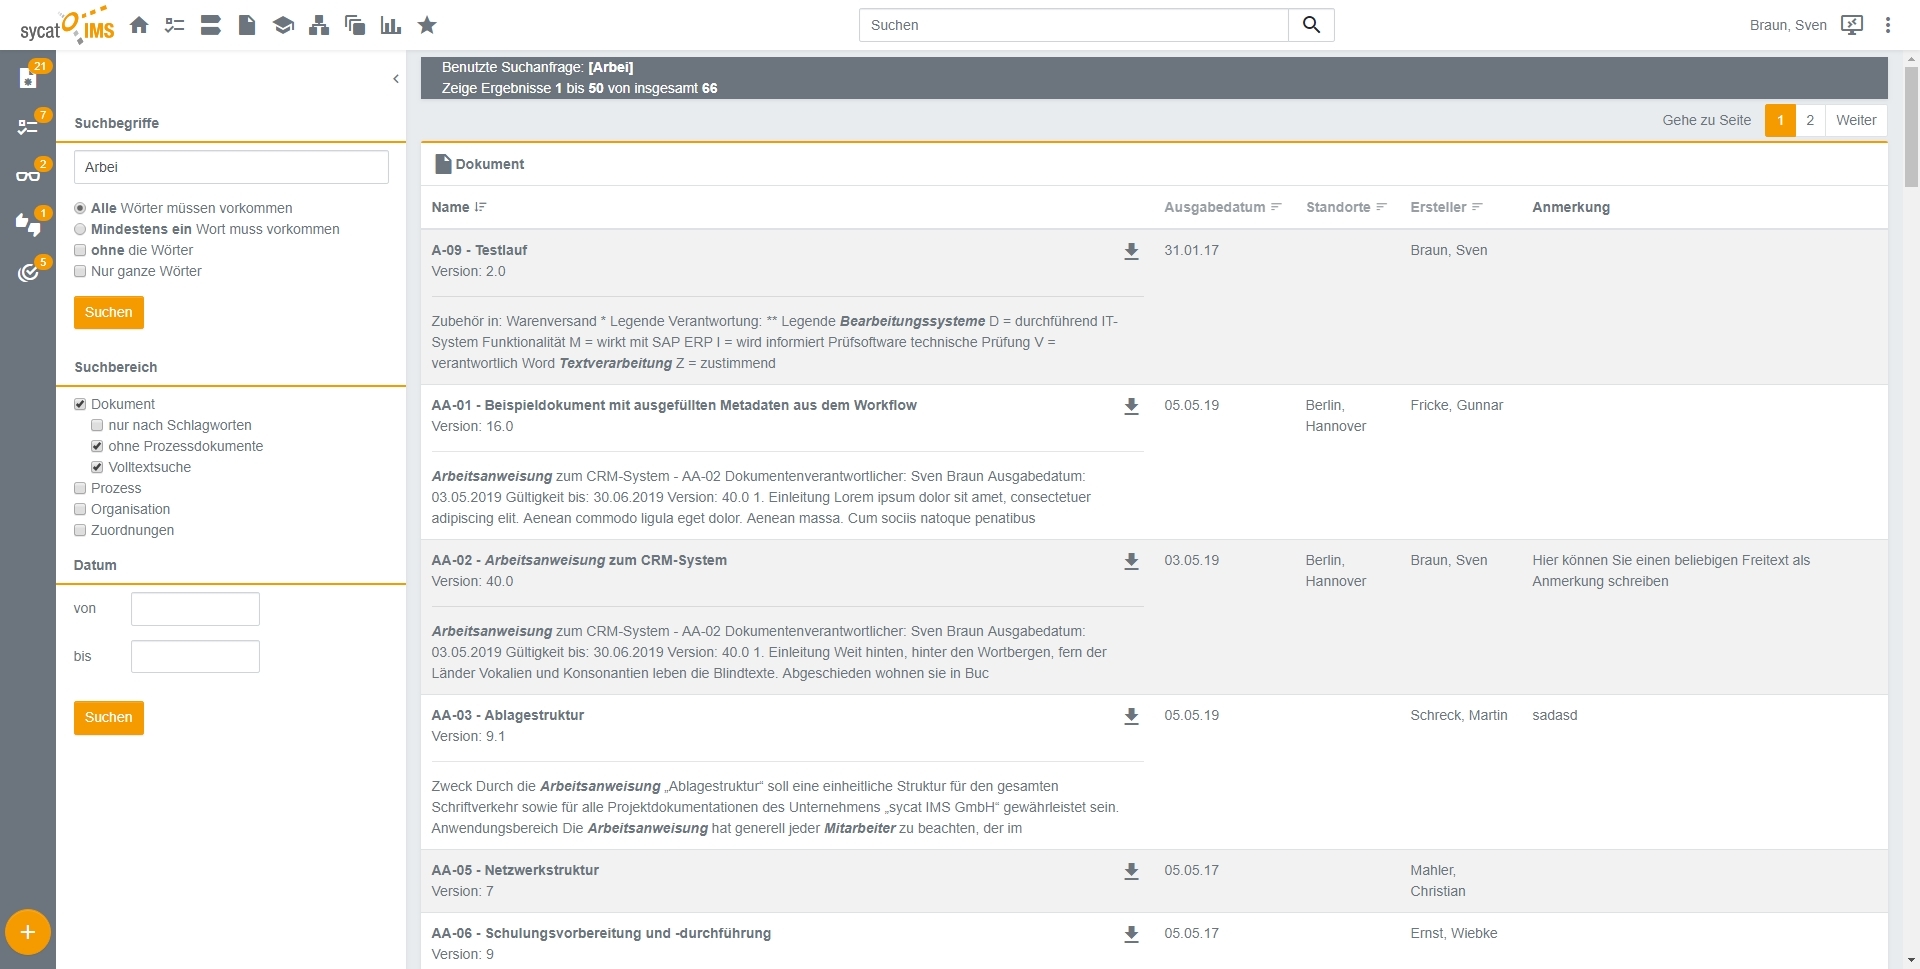
Task: Click the 'von' date input field
Action: (195, 609)
